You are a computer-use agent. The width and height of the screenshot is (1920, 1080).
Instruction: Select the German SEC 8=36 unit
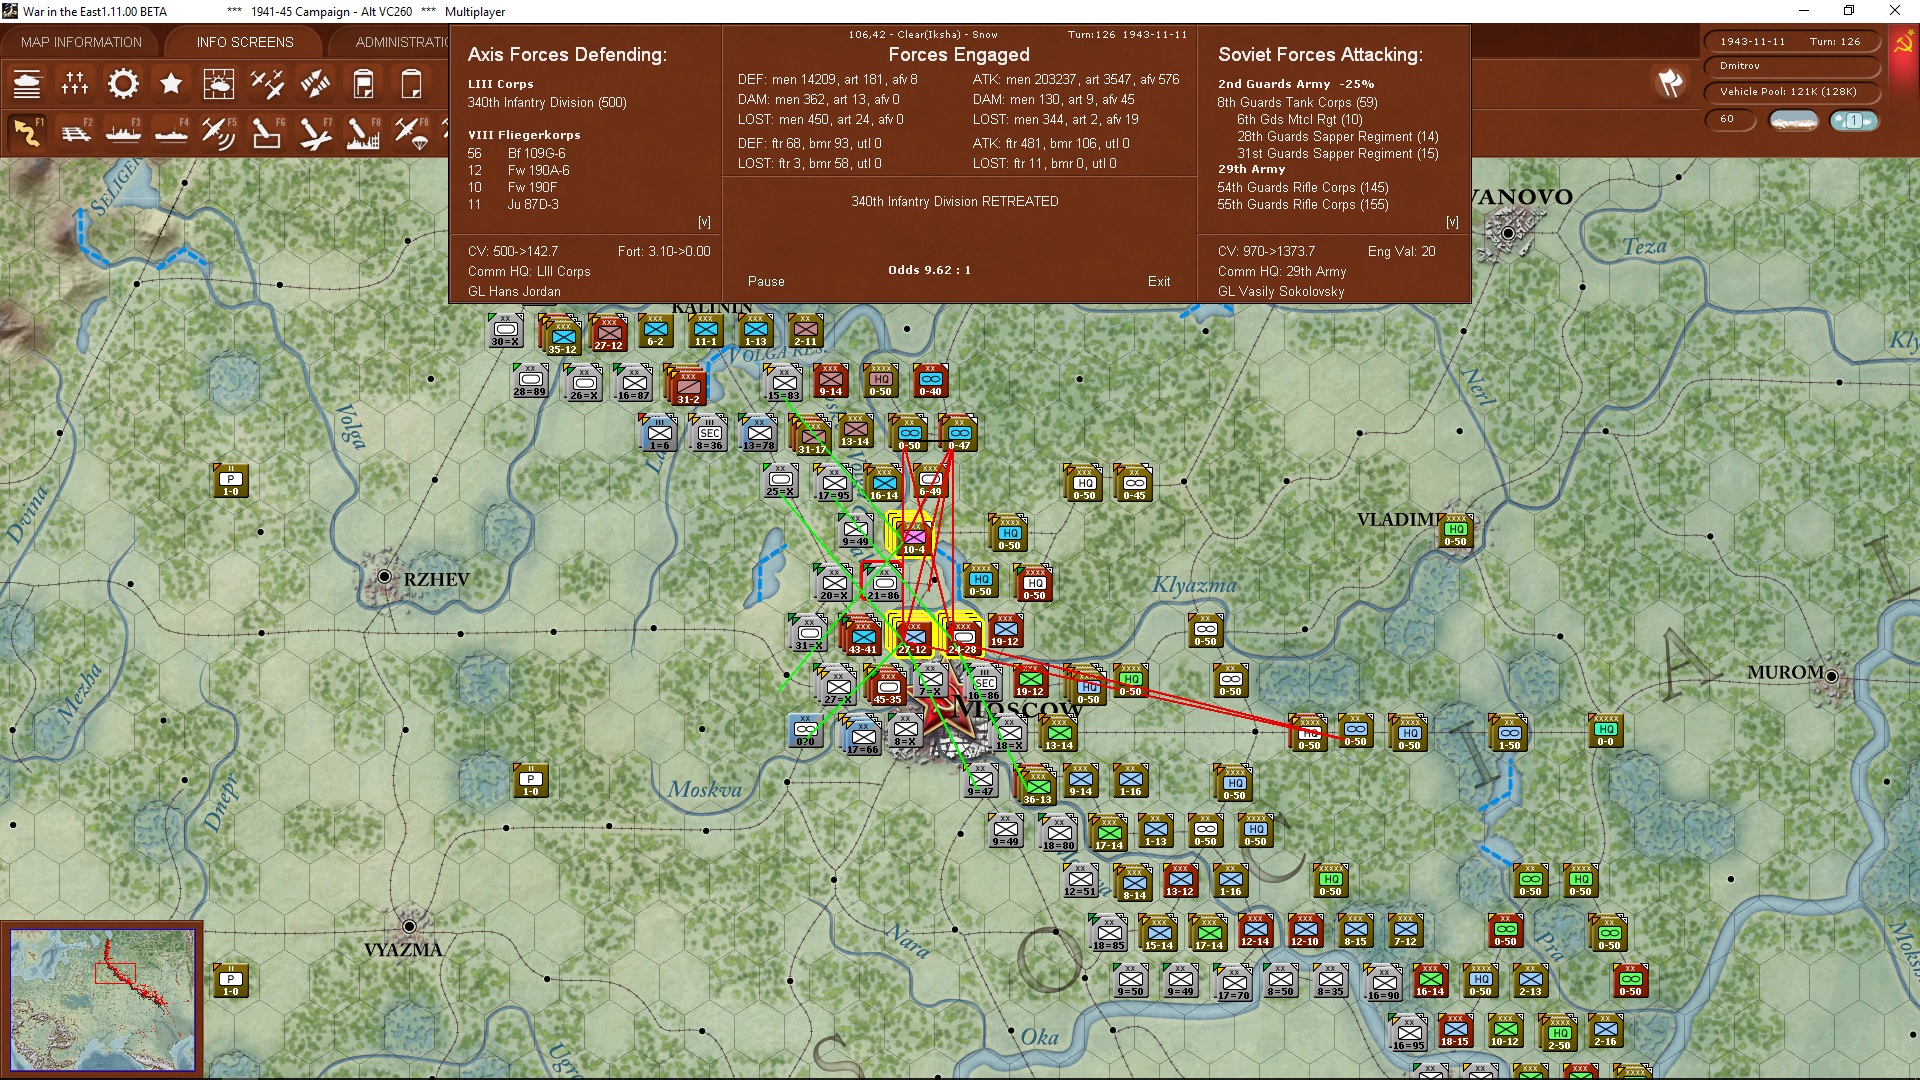click(709, 433)
